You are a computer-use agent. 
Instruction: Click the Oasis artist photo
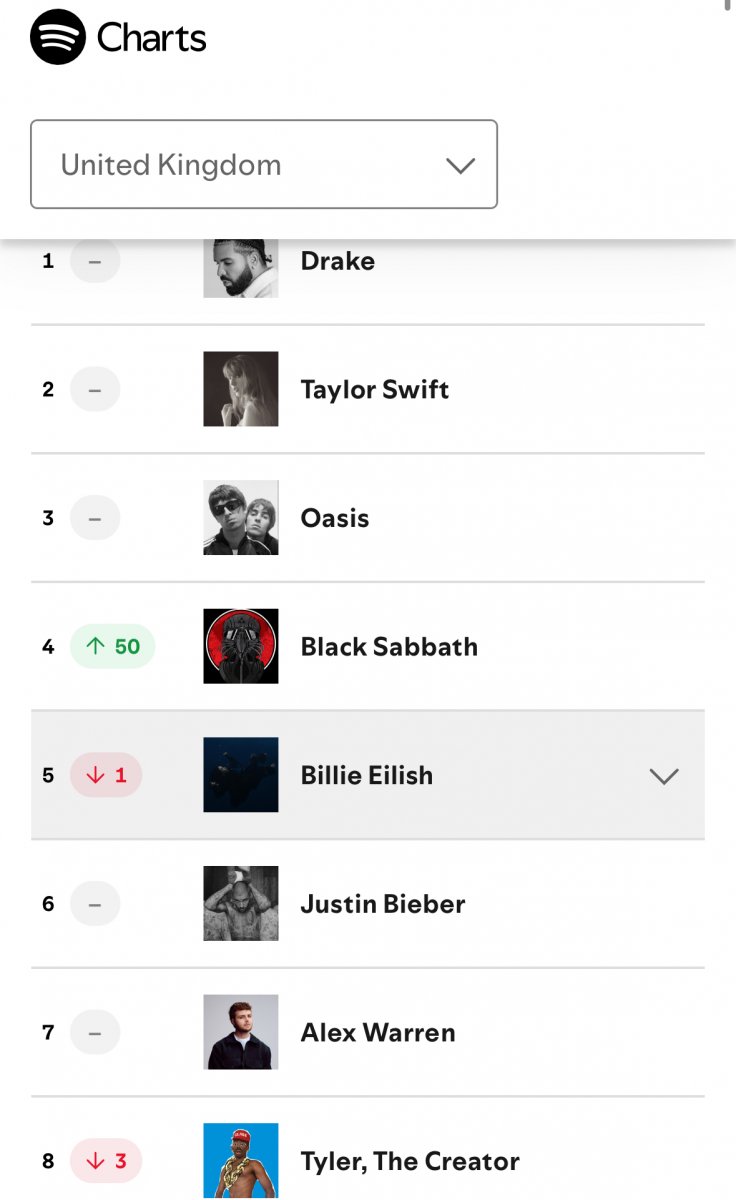click(x=241, y=518)
